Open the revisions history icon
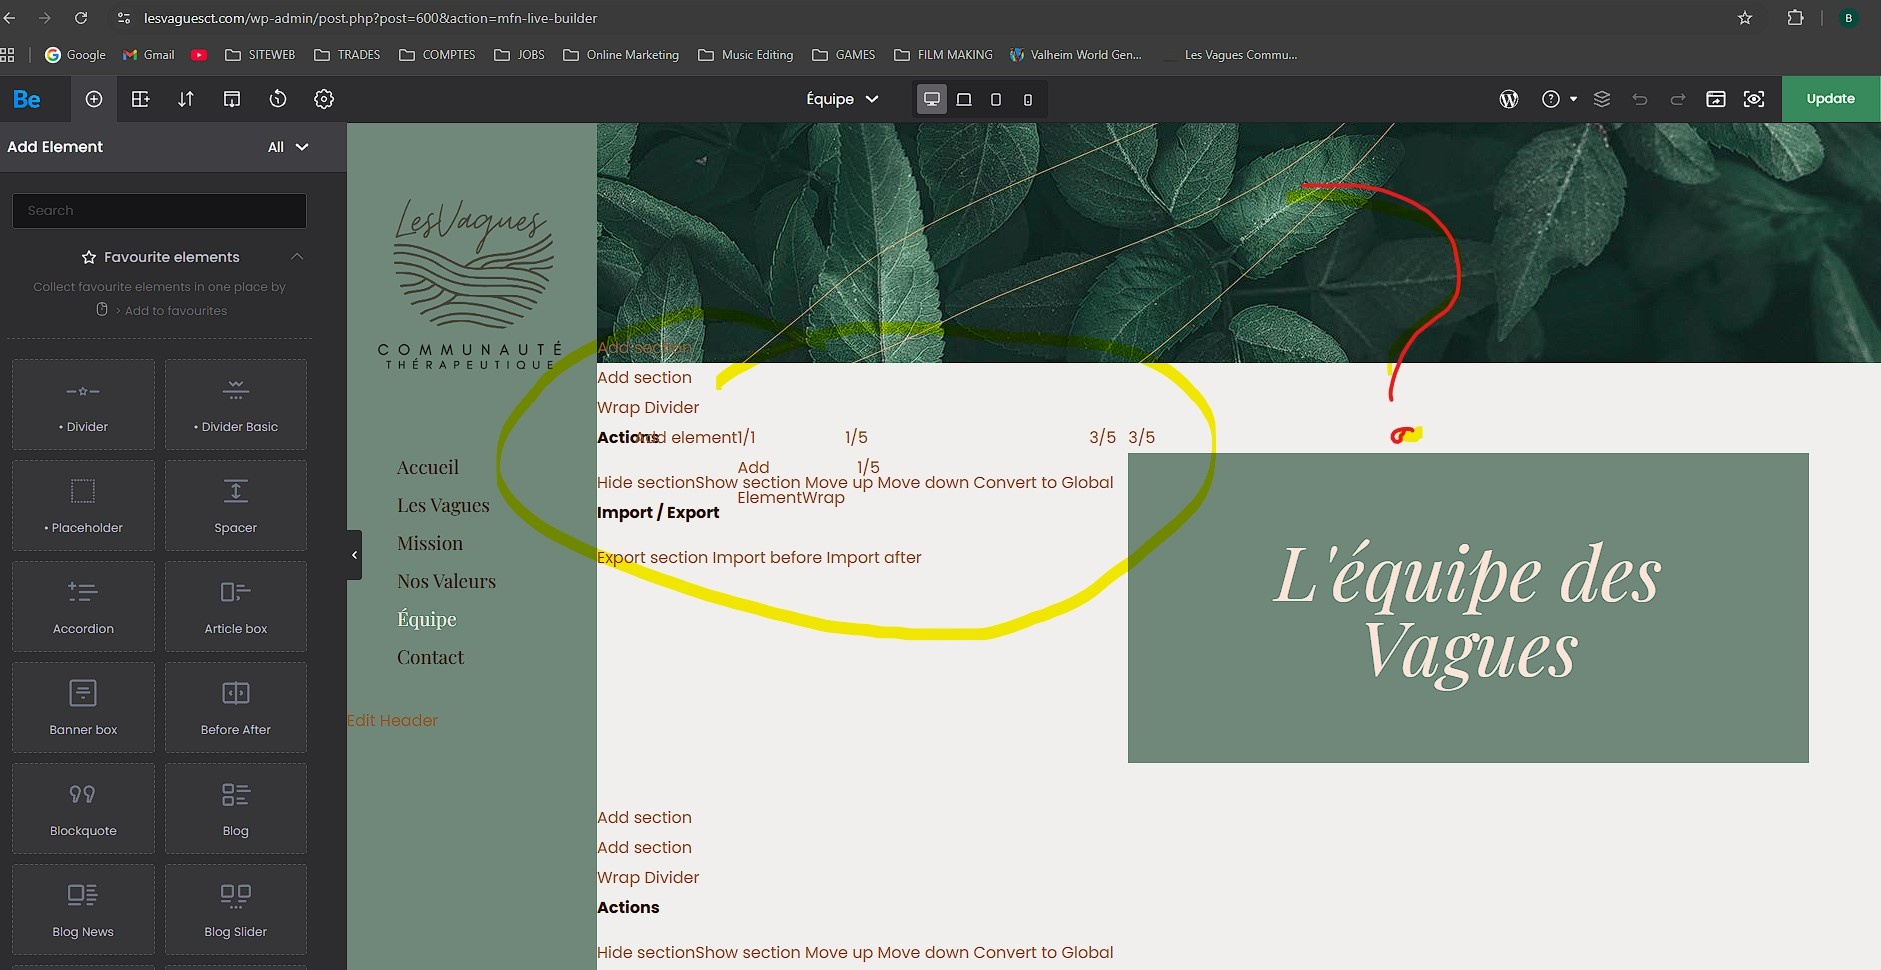The width and height of the screenshot is (1881, 970). [x=278, y=99]
